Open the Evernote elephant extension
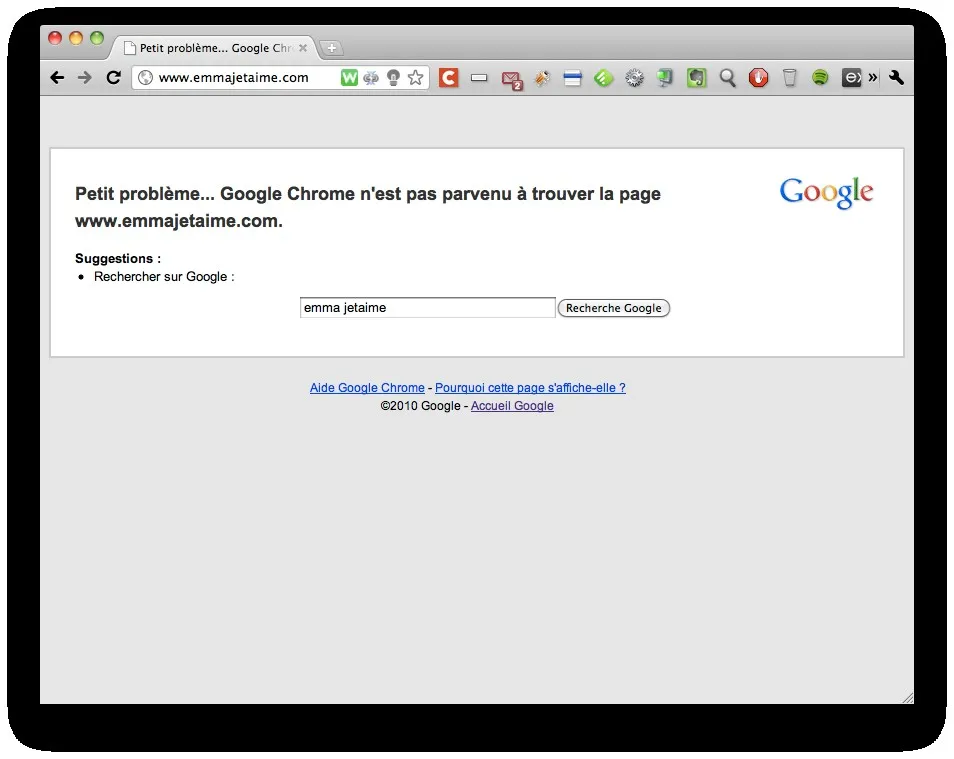Viewport: 954px width, 759px height. tap(697, 77)
